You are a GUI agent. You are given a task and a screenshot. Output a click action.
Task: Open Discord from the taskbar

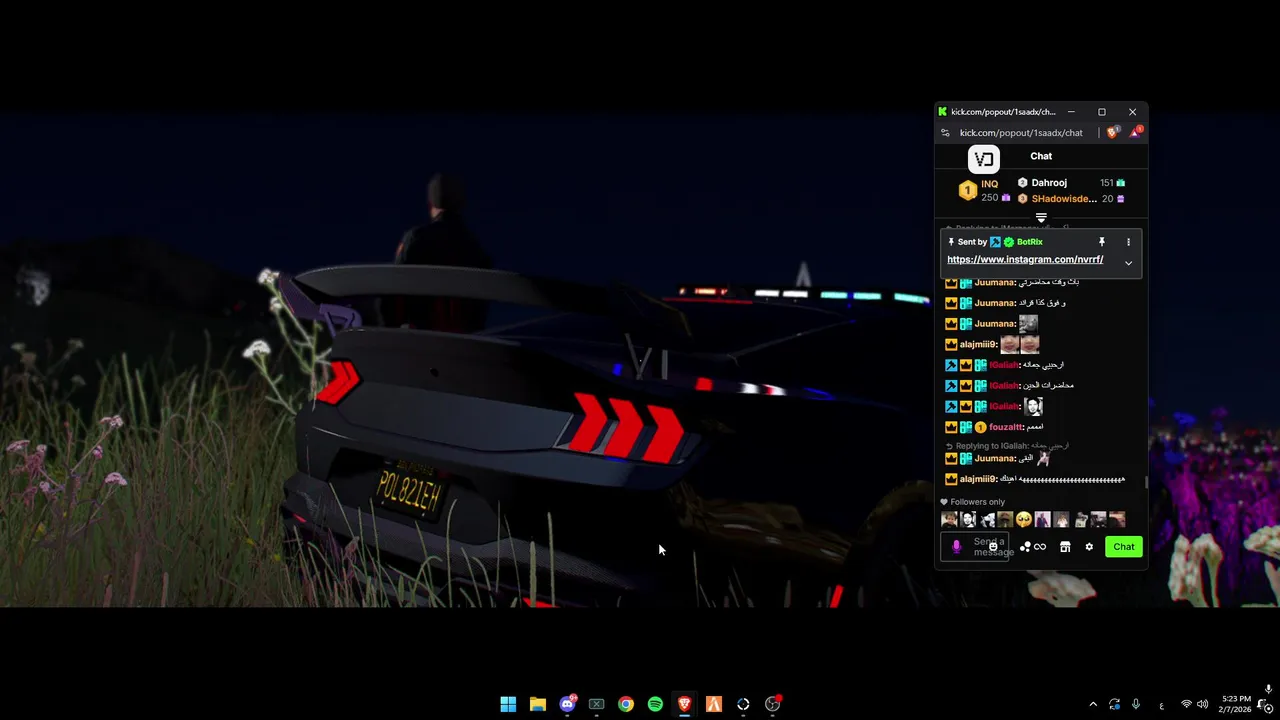tap(567, 704)
